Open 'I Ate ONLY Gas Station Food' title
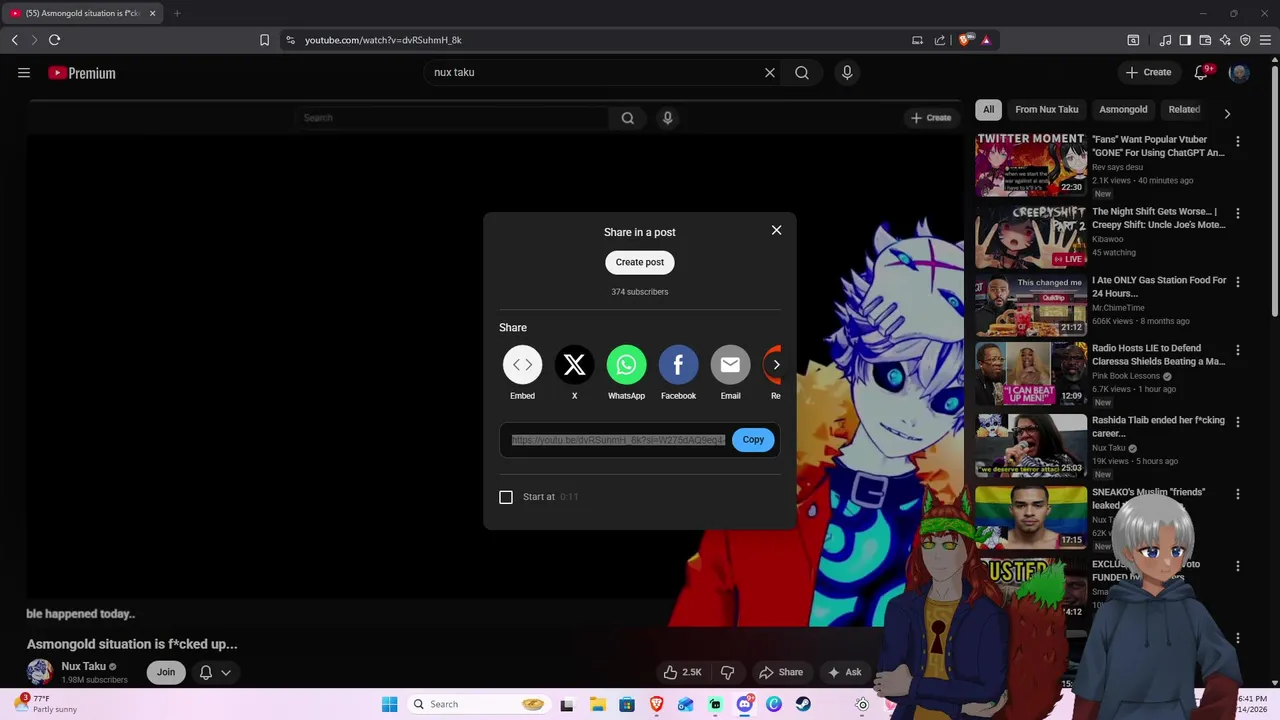Screen dimensions: 1280x720 [1158, 287]
